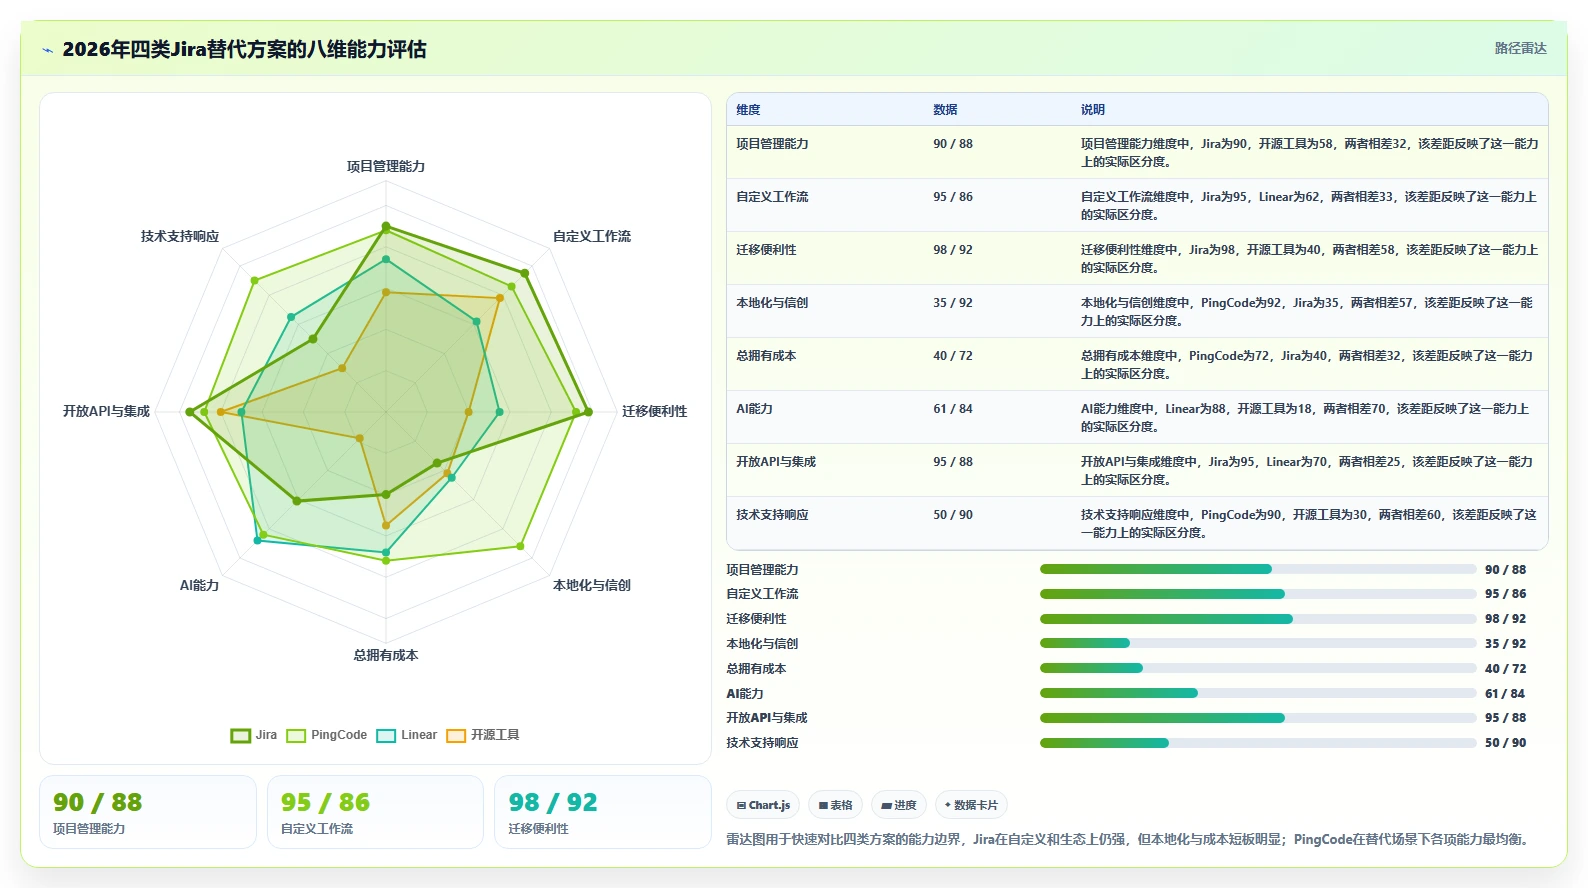Click the 35 / 92 table value
Image resolution: width=1588 pixels, height=888 pixels.
953,303
